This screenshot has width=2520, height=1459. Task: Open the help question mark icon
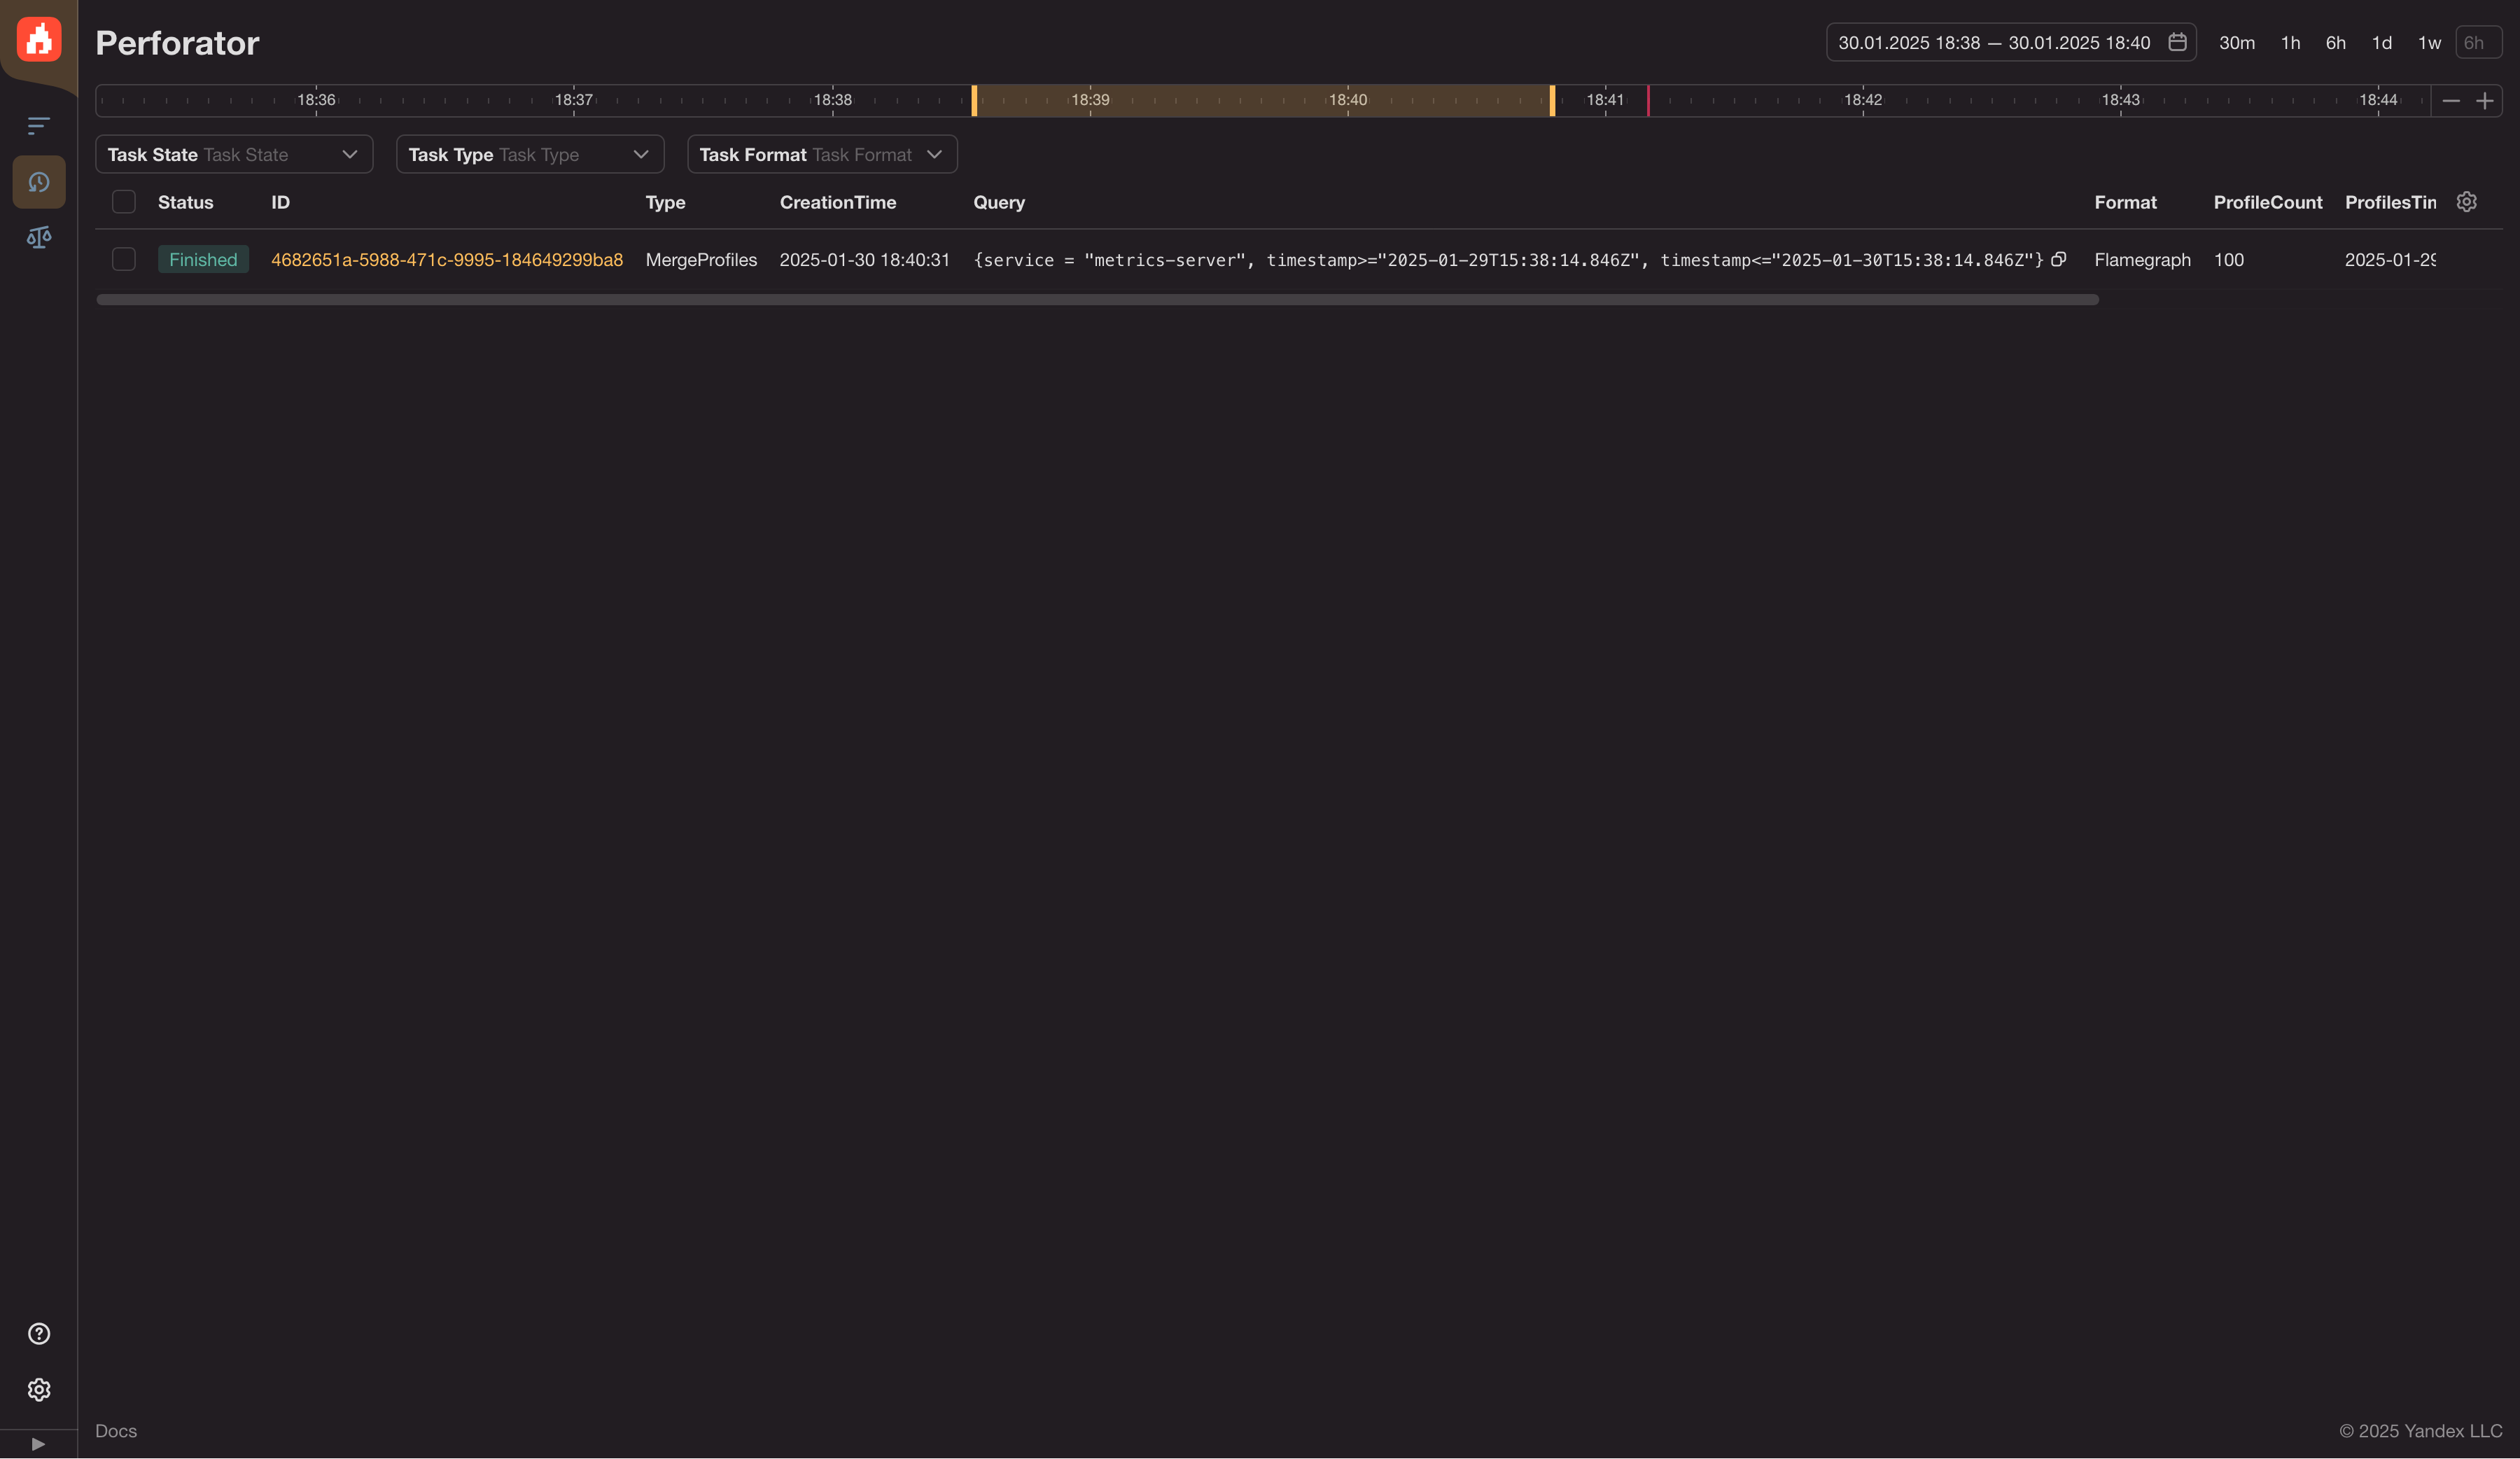click(38, 1333)
